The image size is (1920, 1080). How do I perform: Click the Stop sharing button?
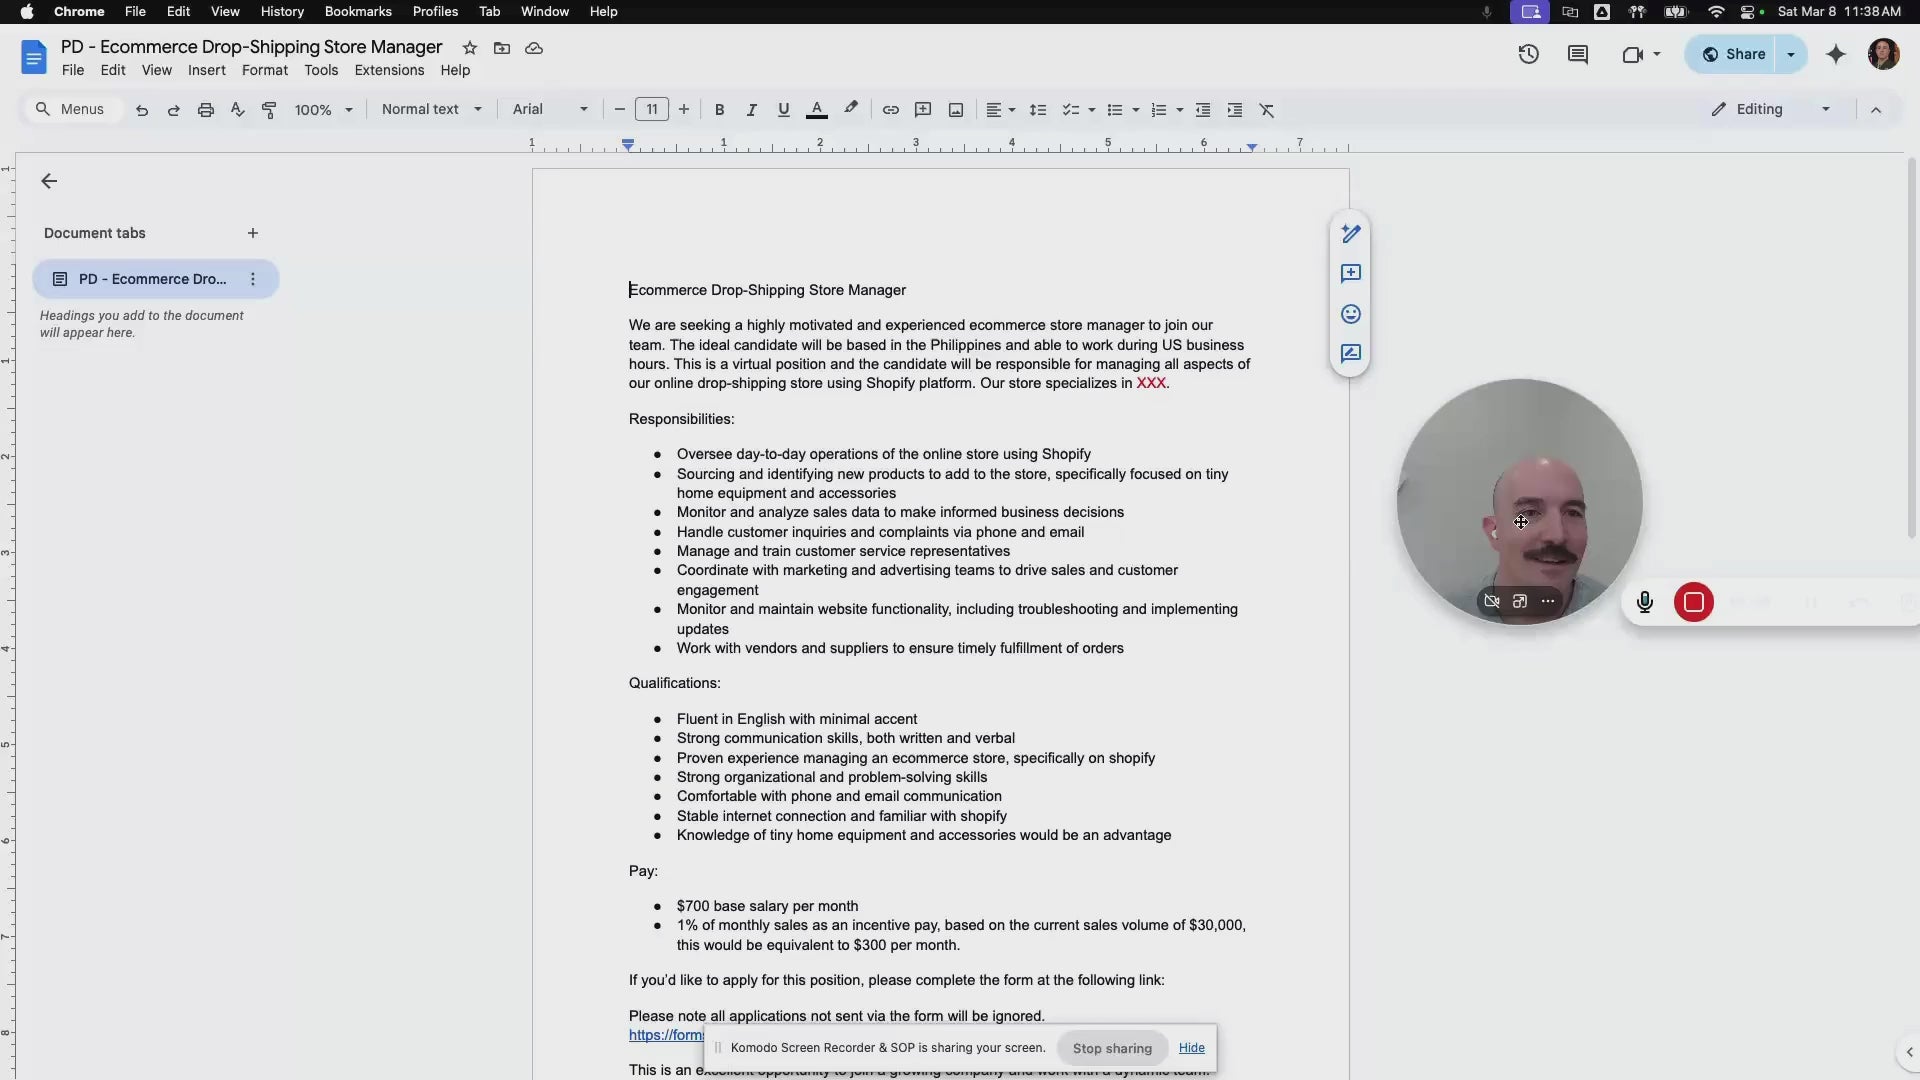(x=1112, y=1048)
